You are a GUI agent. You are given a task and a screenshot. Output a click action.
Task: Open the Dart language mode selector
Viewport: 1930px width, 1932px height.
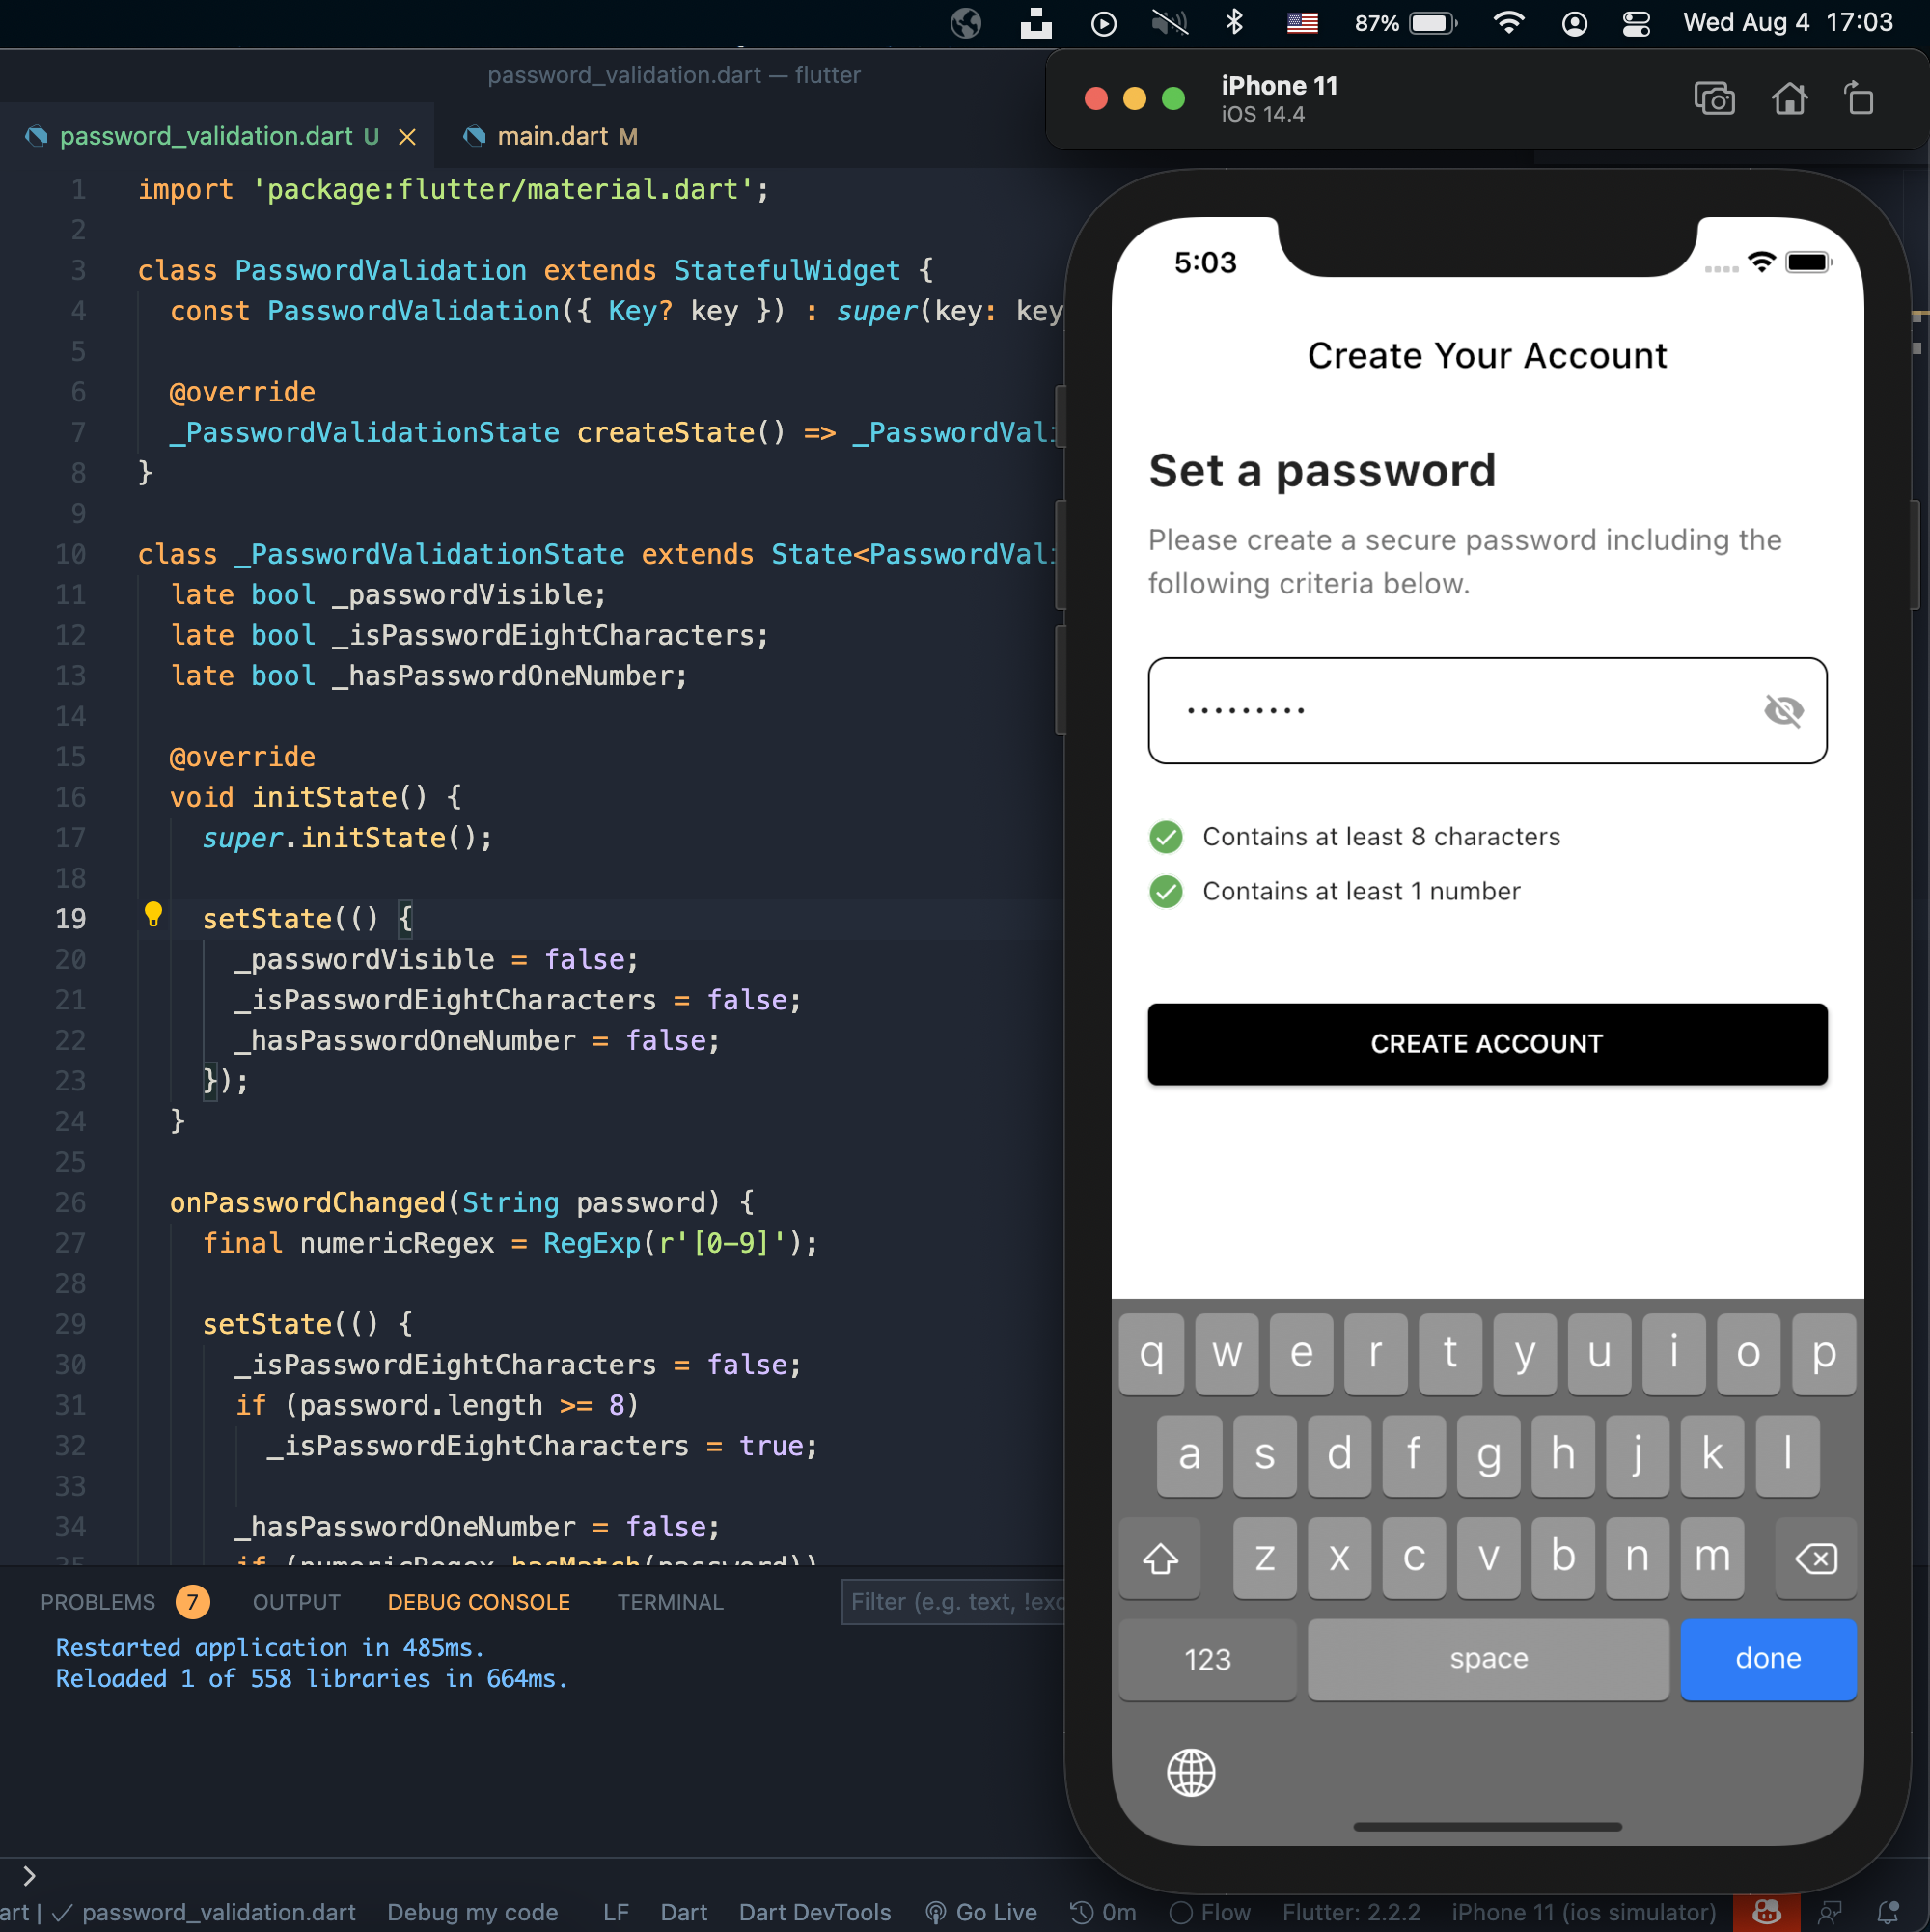(683, 1912)
